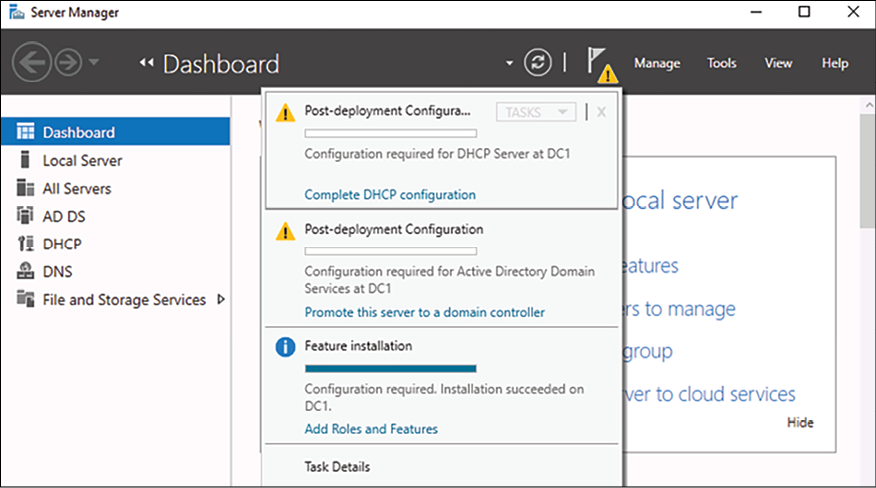Expand File and Storage Services arrow
Screen dimensions: 876x488
[221, 299]
